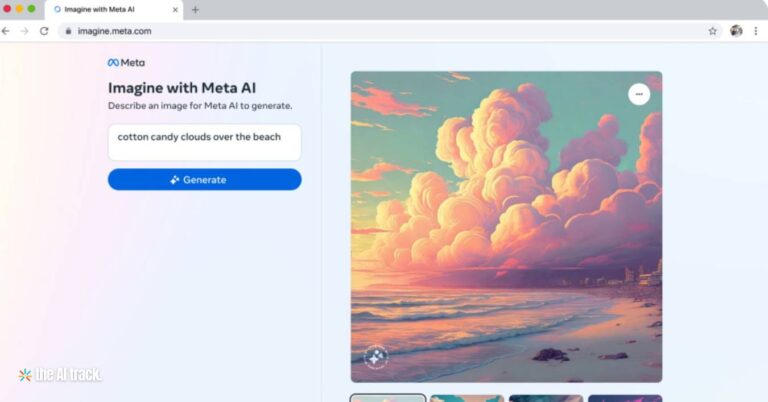Click the large generated beach clouds image
The height and width of the screenshot is (402, 768).
[x=506, y=227]
